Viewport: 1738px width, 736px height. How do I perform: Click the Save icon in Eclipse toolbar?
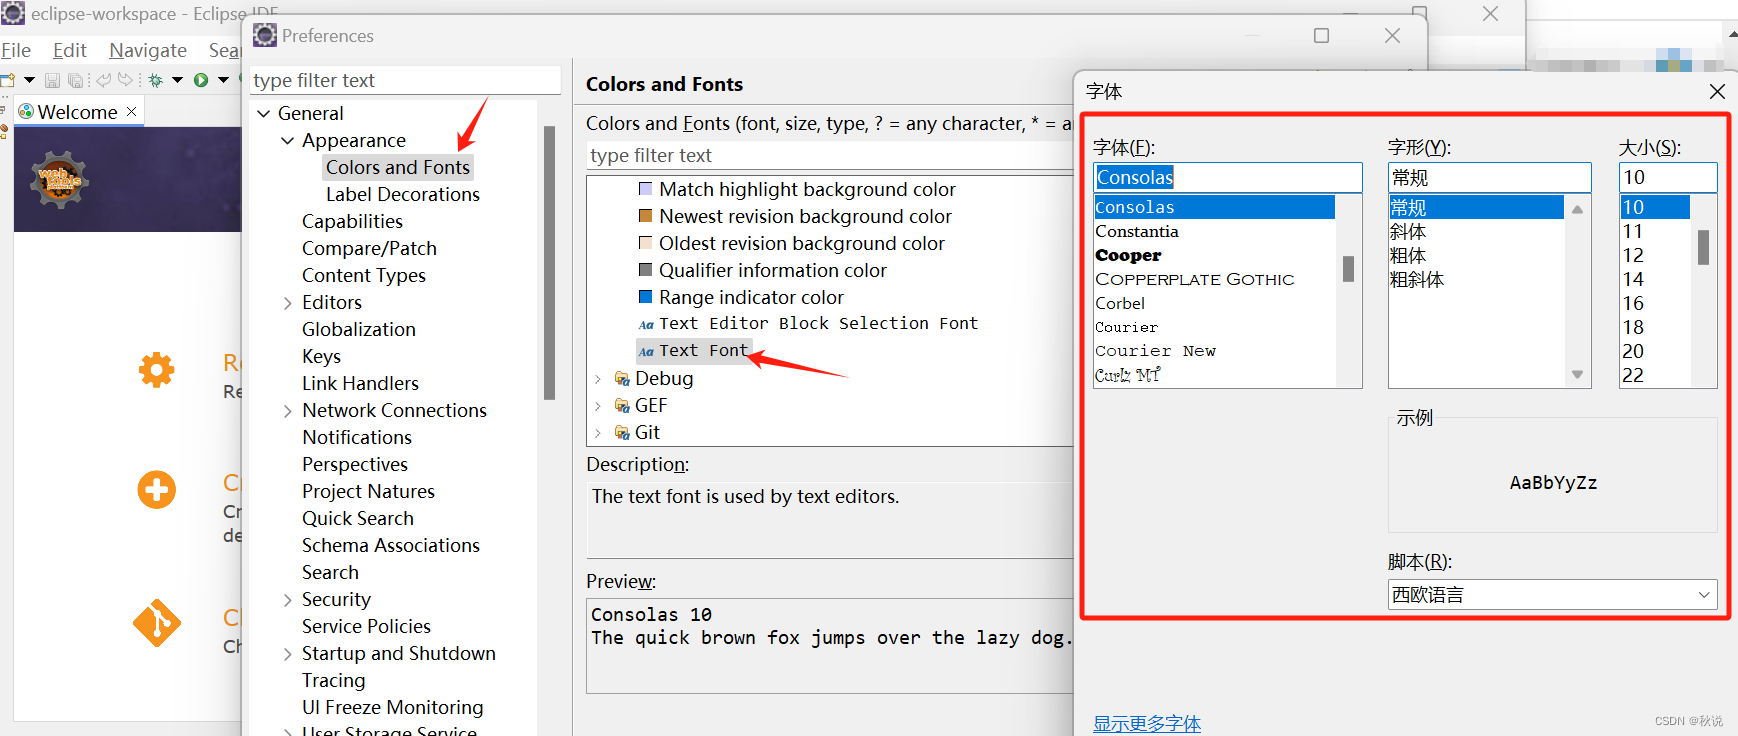[x=52, y=80]
